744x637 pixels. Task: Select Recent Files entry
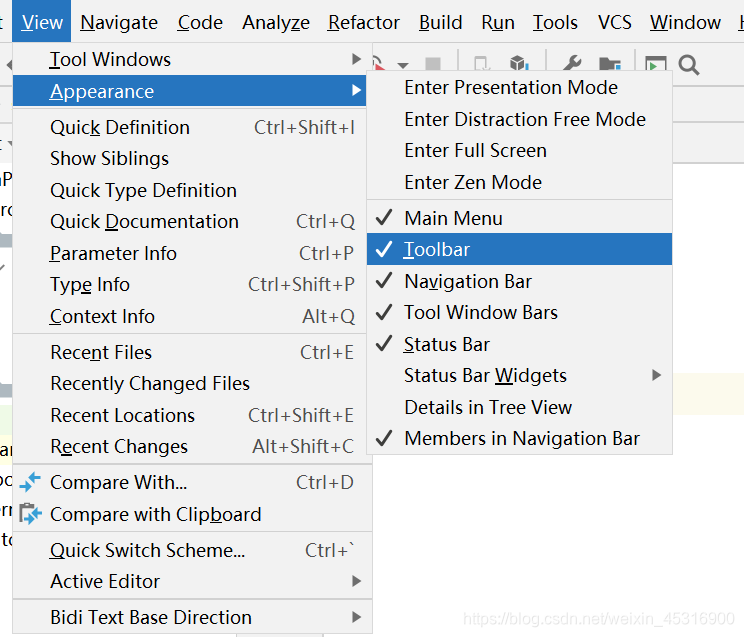(189, 352)
